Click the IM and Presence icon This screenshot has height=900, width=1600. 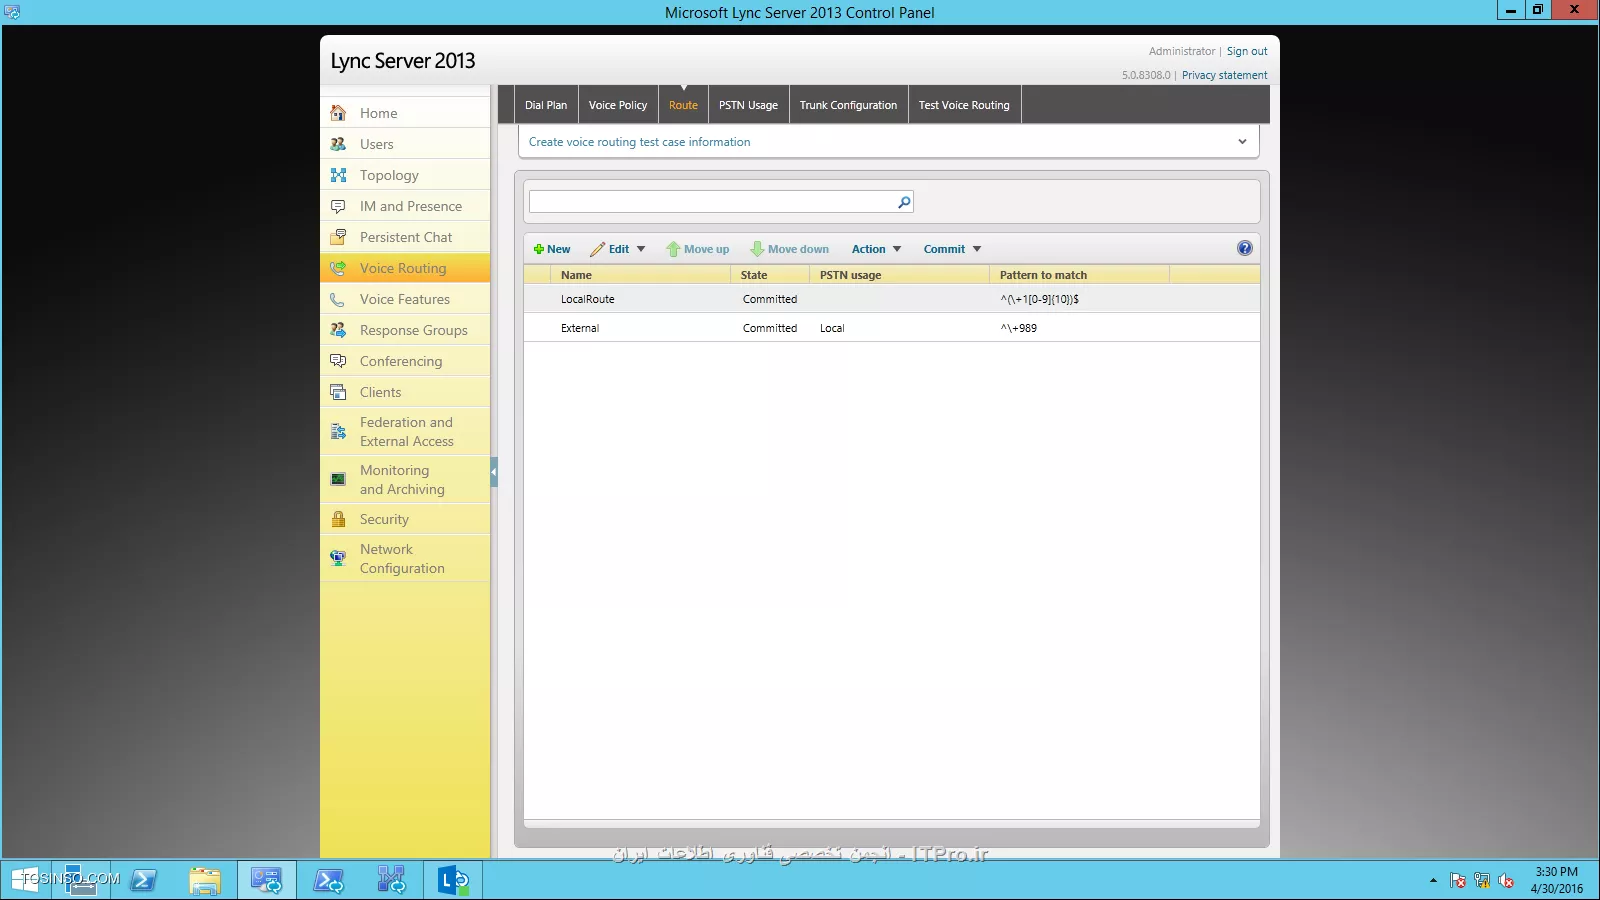pyautogui.click(x=338, y=206)
